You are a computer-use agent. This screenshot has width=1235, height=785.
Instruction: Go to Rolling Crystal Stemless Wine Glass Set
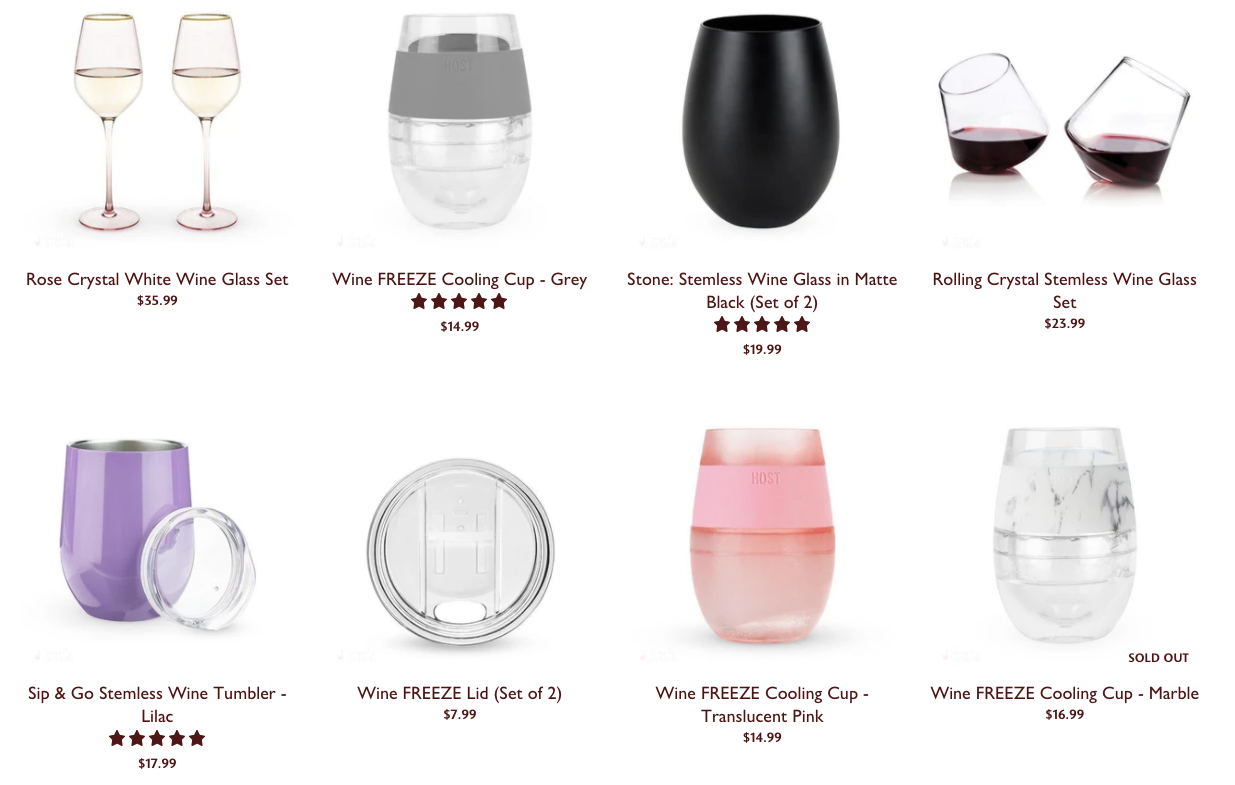point(1064,290)
